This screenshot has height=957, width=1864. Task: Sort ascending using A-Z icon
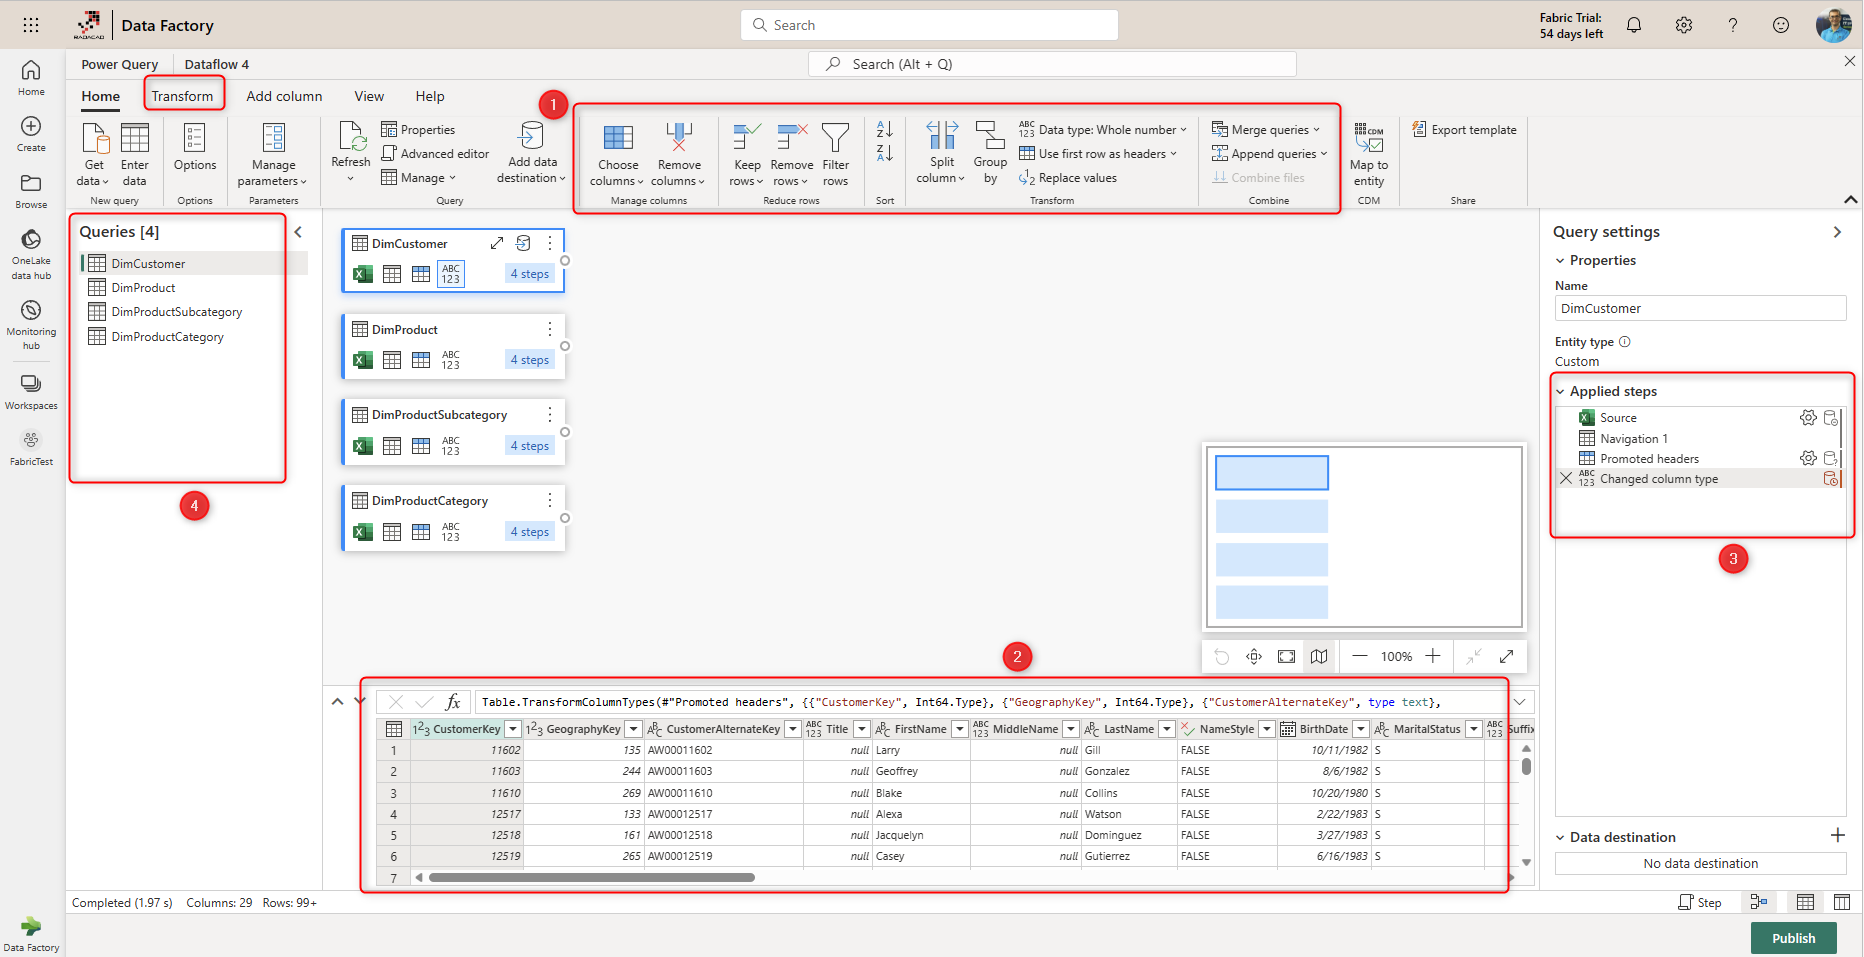click(x=884, y=130)
